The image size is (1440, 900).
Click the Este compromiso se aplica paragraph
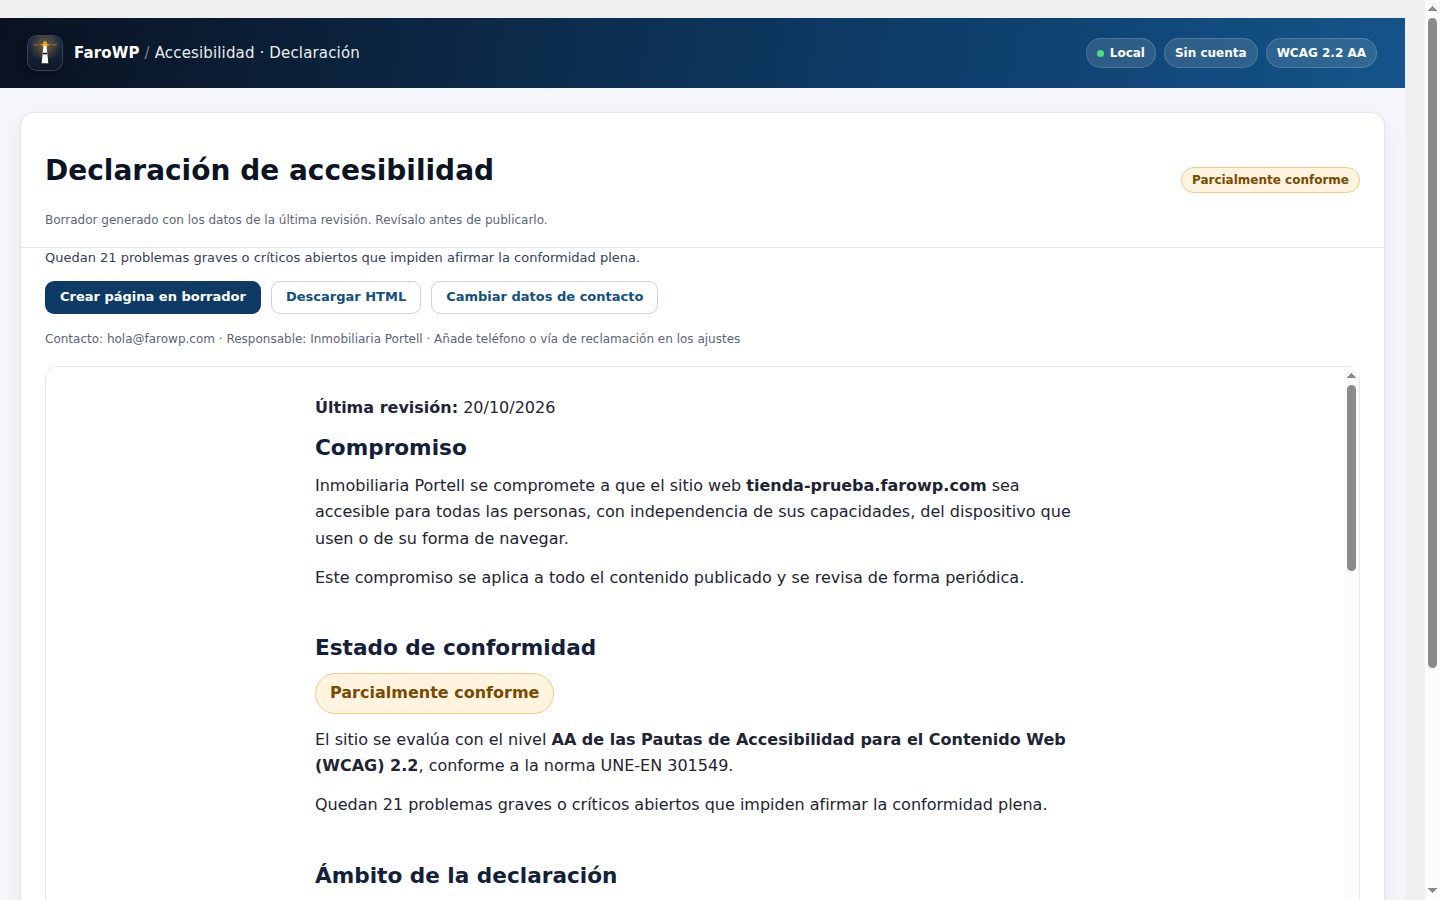(669, 577)
